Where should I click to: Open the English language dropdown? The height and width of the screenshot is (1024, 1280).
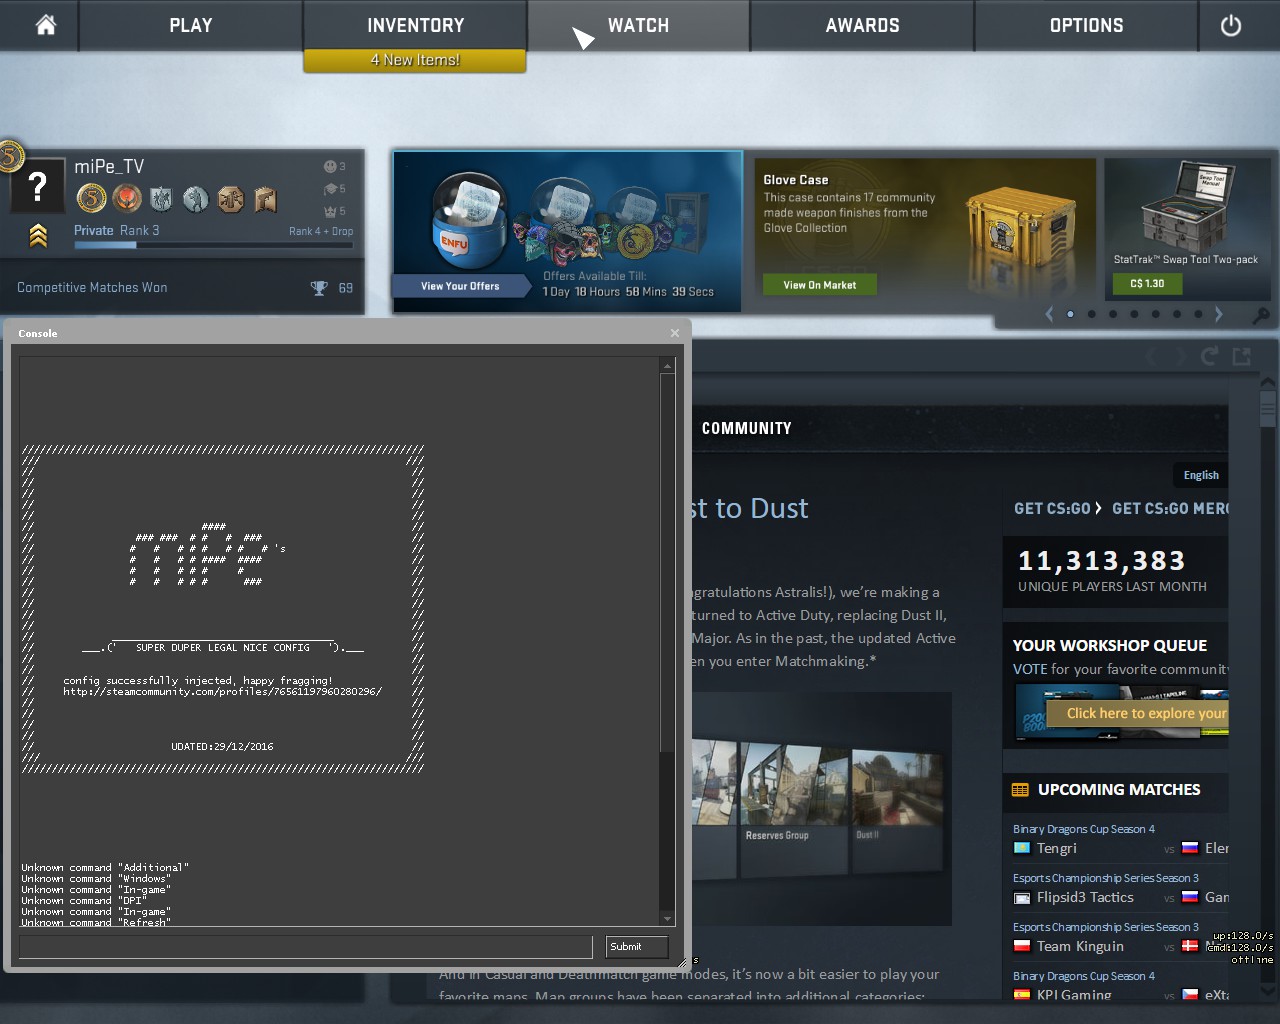(1201, 475)
